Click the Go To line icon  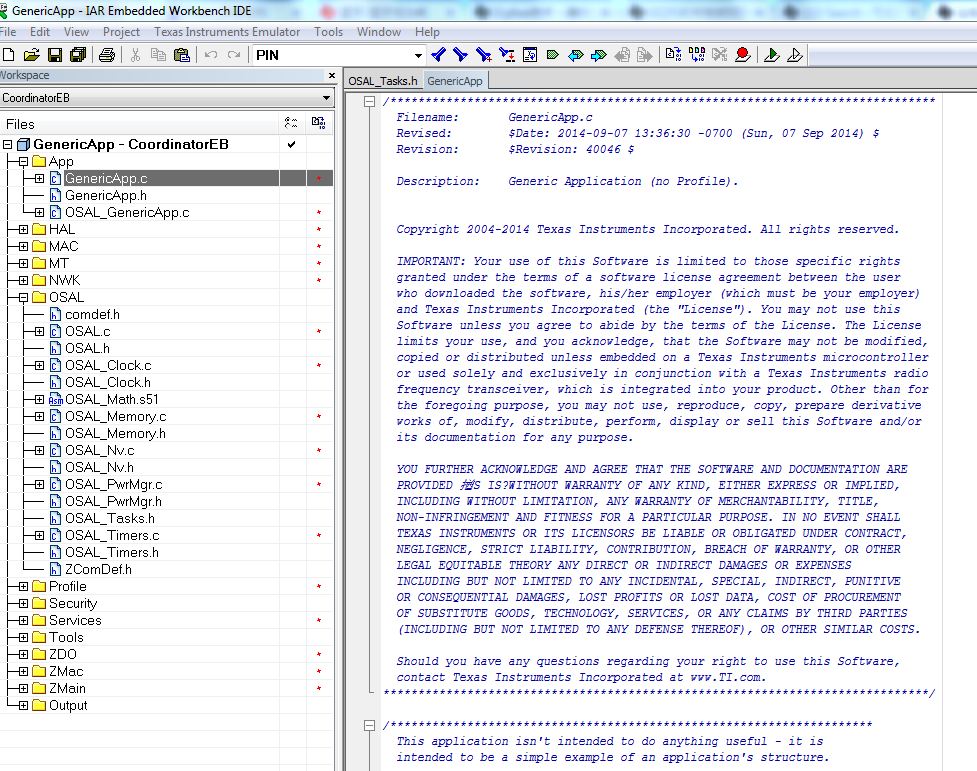[530, 55]
